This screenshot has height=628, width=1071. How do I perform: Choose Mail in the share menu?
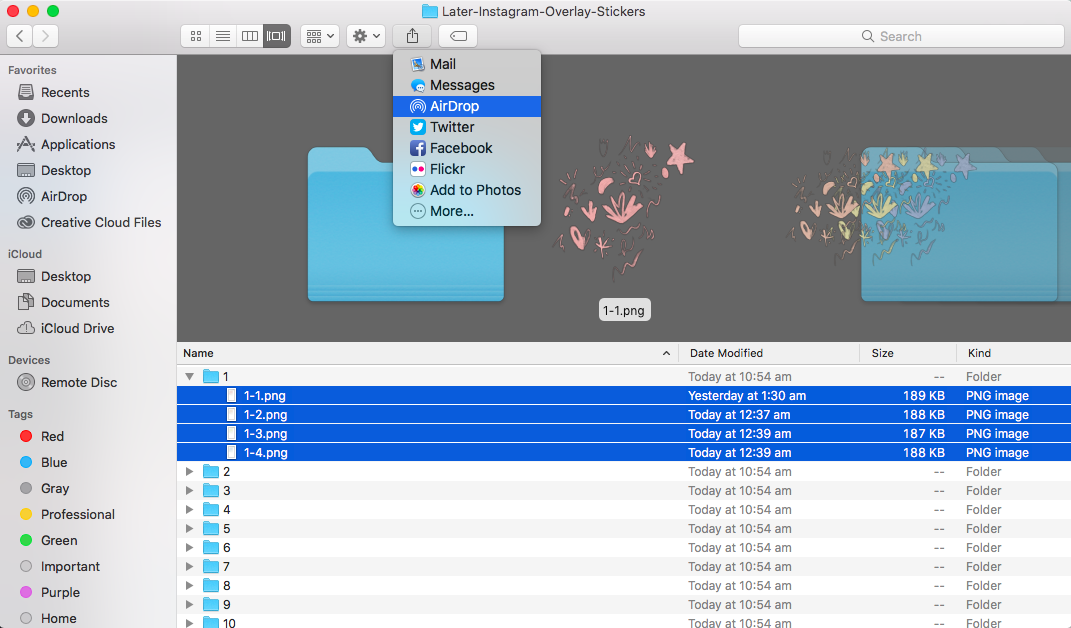(467, 64)
